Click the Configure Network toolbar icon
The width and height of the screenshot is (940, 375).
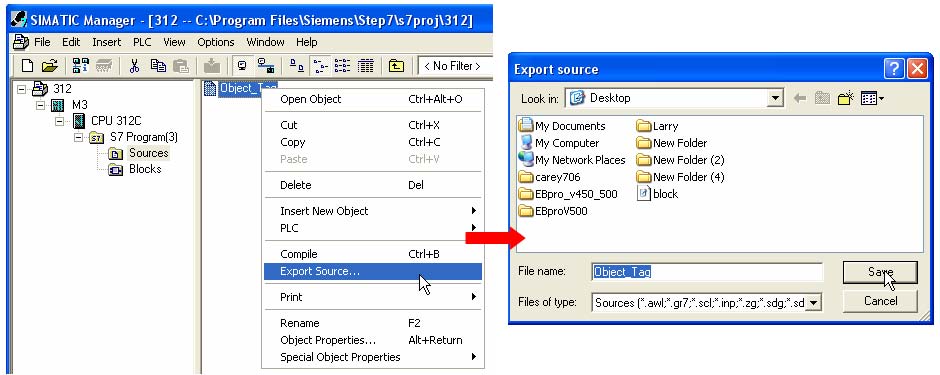[x=265, y=65]
